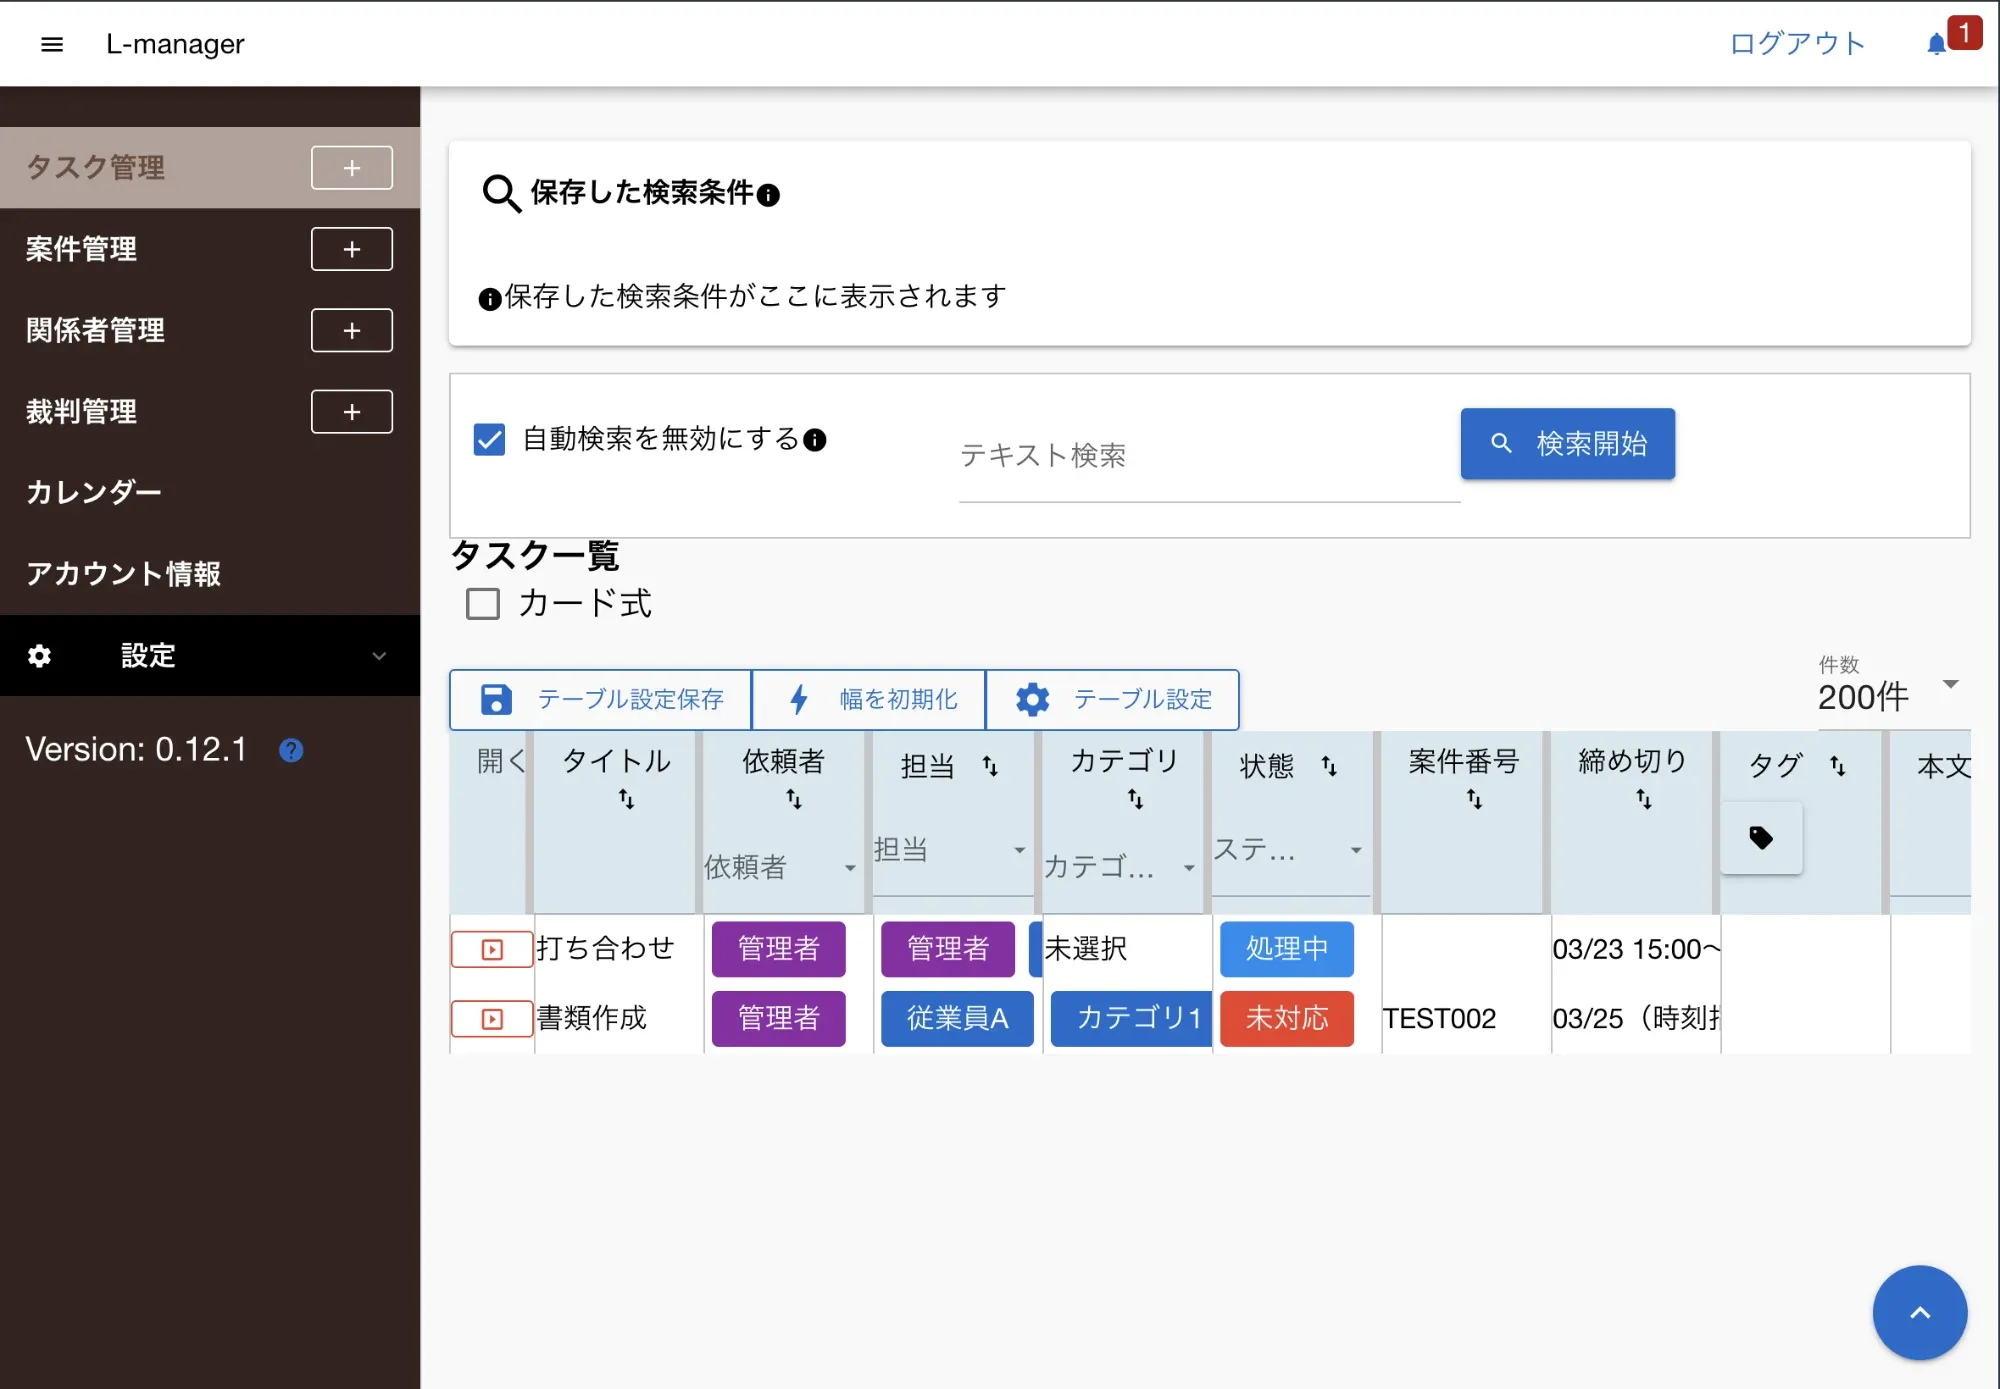Click the tag icon button in タグ column

click(1761, 838)
